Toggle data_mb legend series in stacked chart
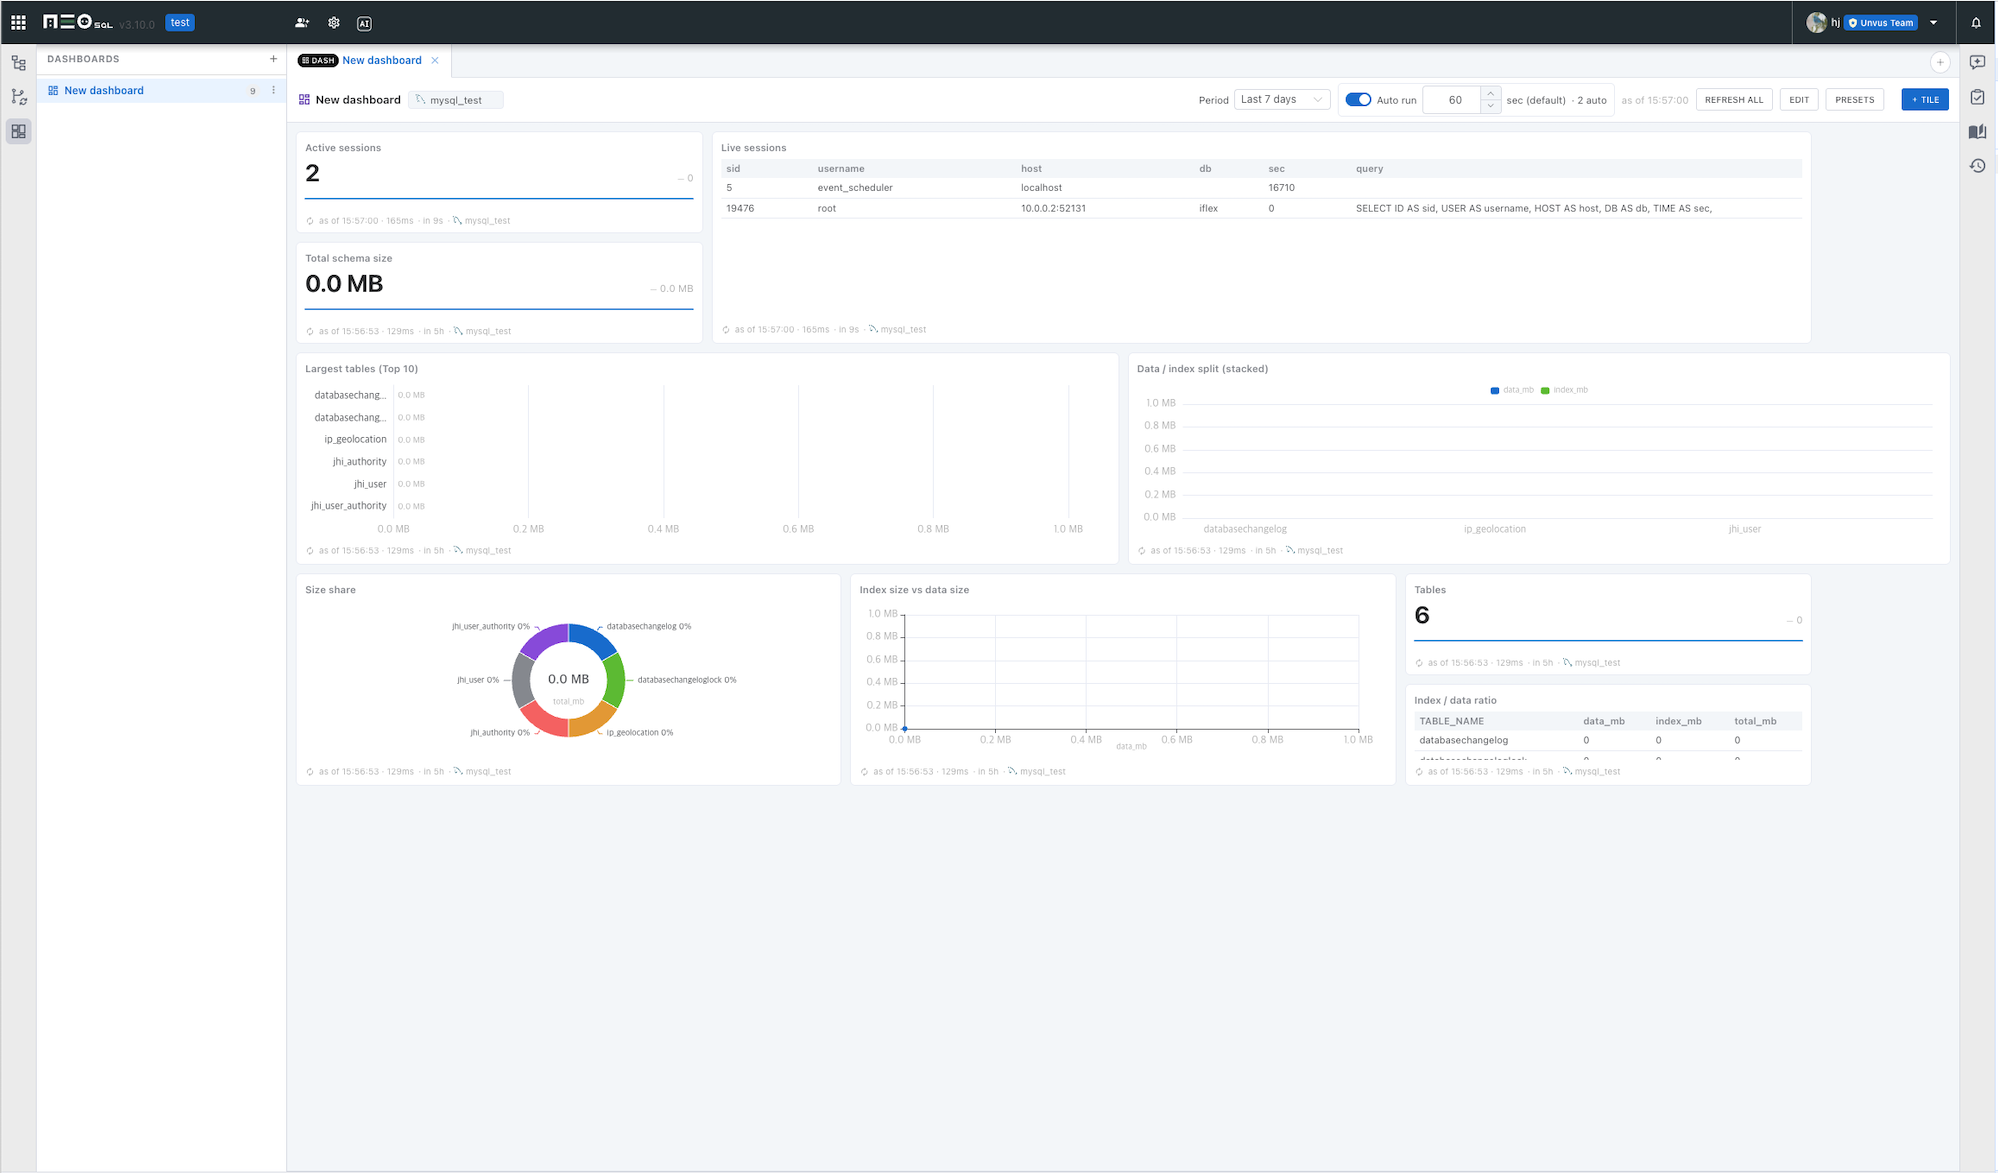The width and height of the screenshot is (1998, 1173). pos(1511,390)
